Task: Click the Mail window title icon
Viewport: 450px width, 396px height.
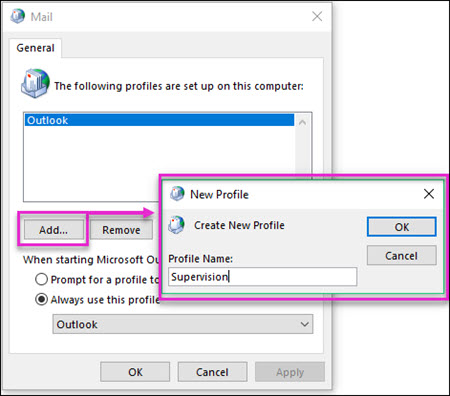Action: tap(17, 16)
